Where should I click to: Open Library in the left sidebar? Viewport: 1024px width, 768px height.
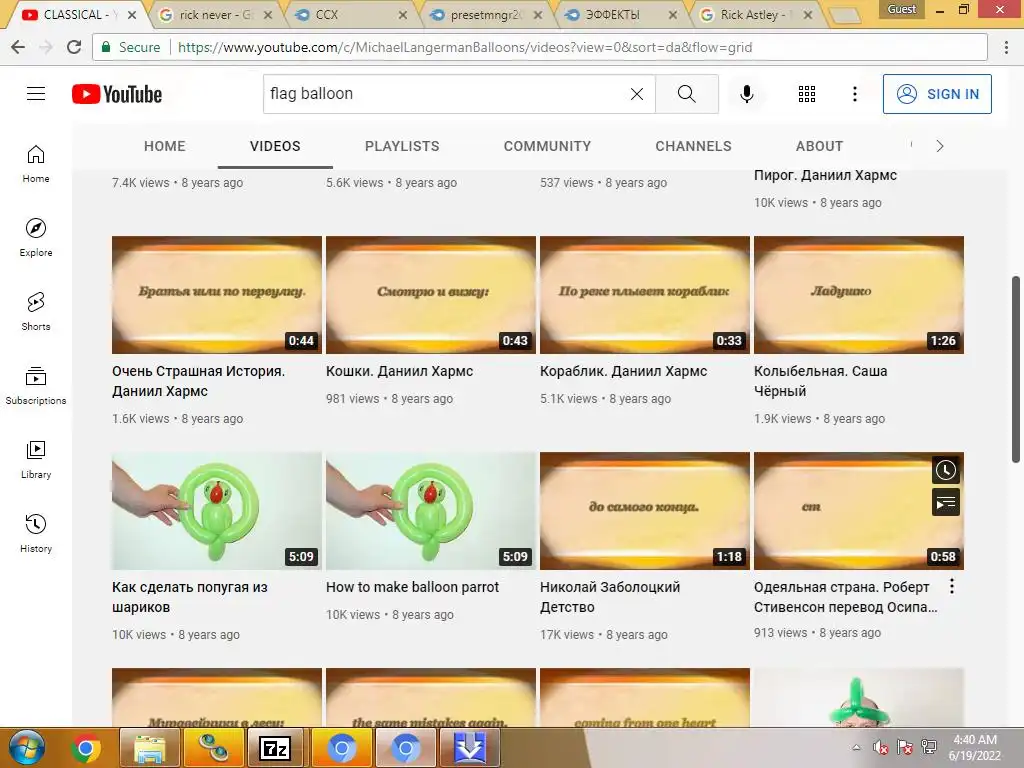point(36,460)
